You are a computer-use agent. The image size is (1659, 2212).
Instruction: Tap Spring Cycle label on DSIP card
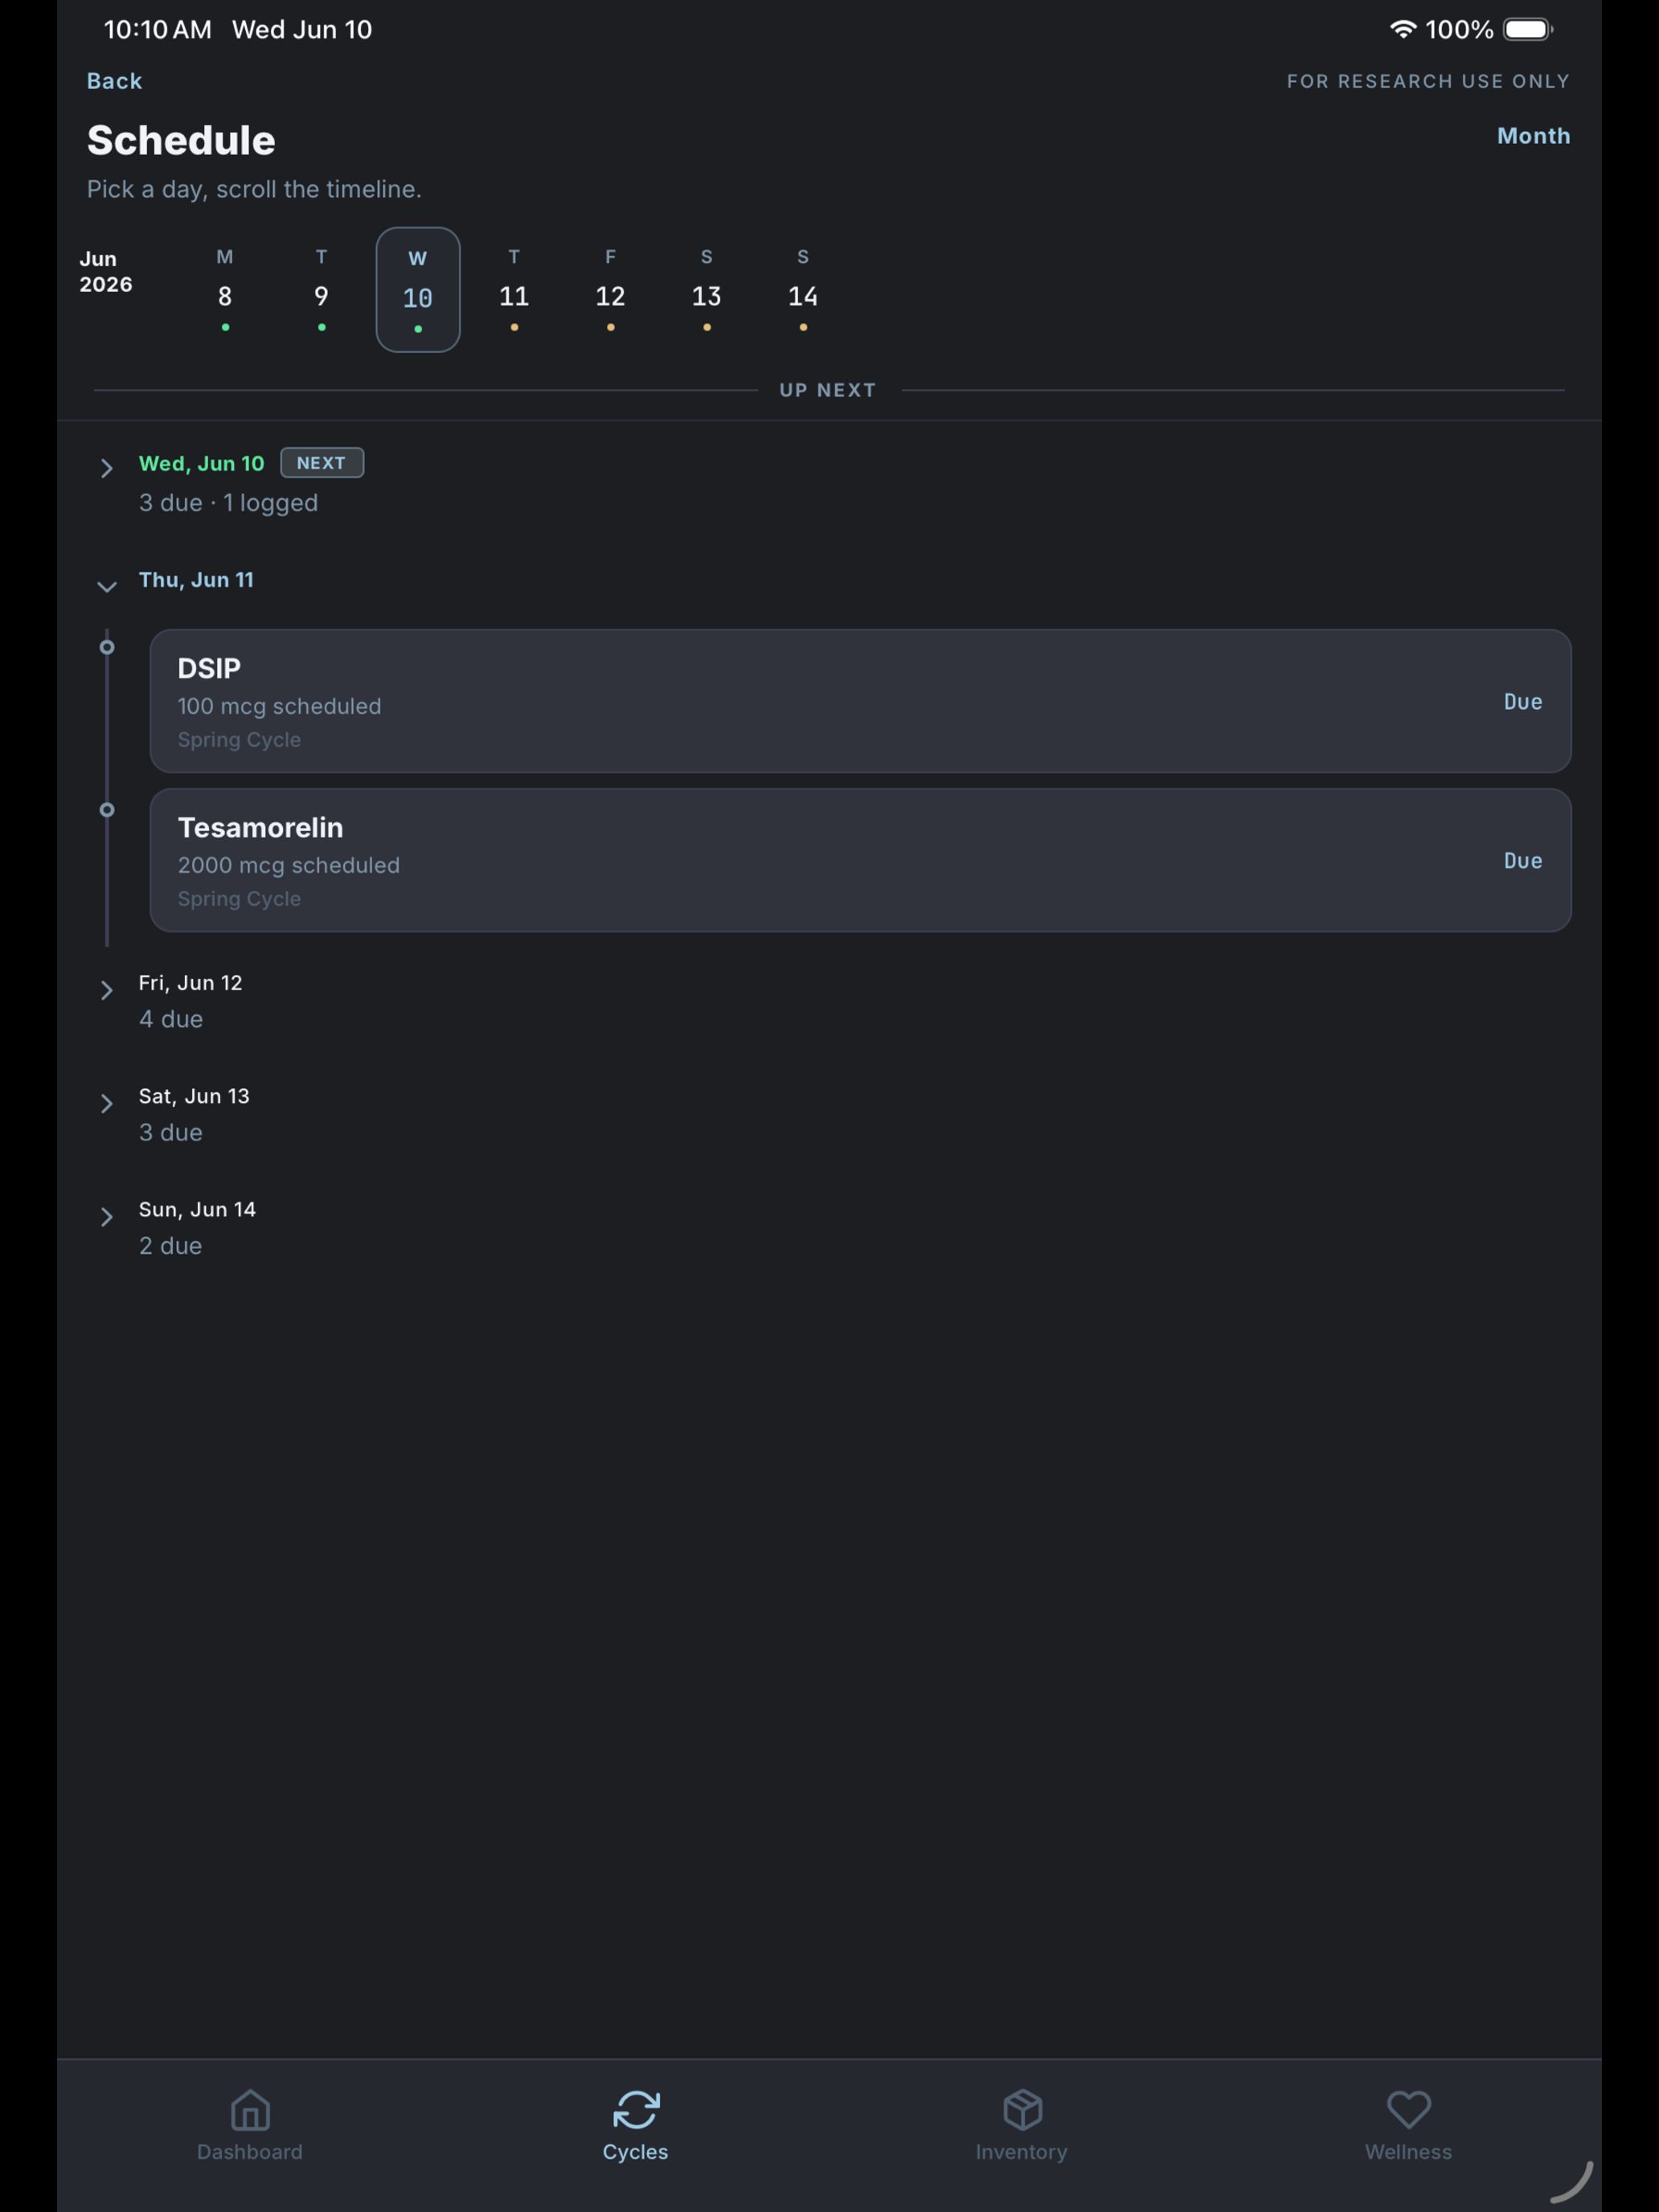pos(239,740)
